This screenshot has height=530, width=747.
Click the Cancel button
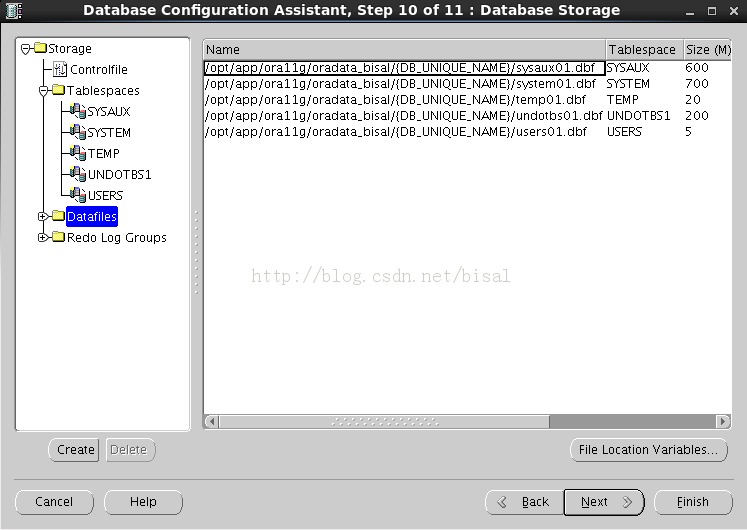point(54,502)
